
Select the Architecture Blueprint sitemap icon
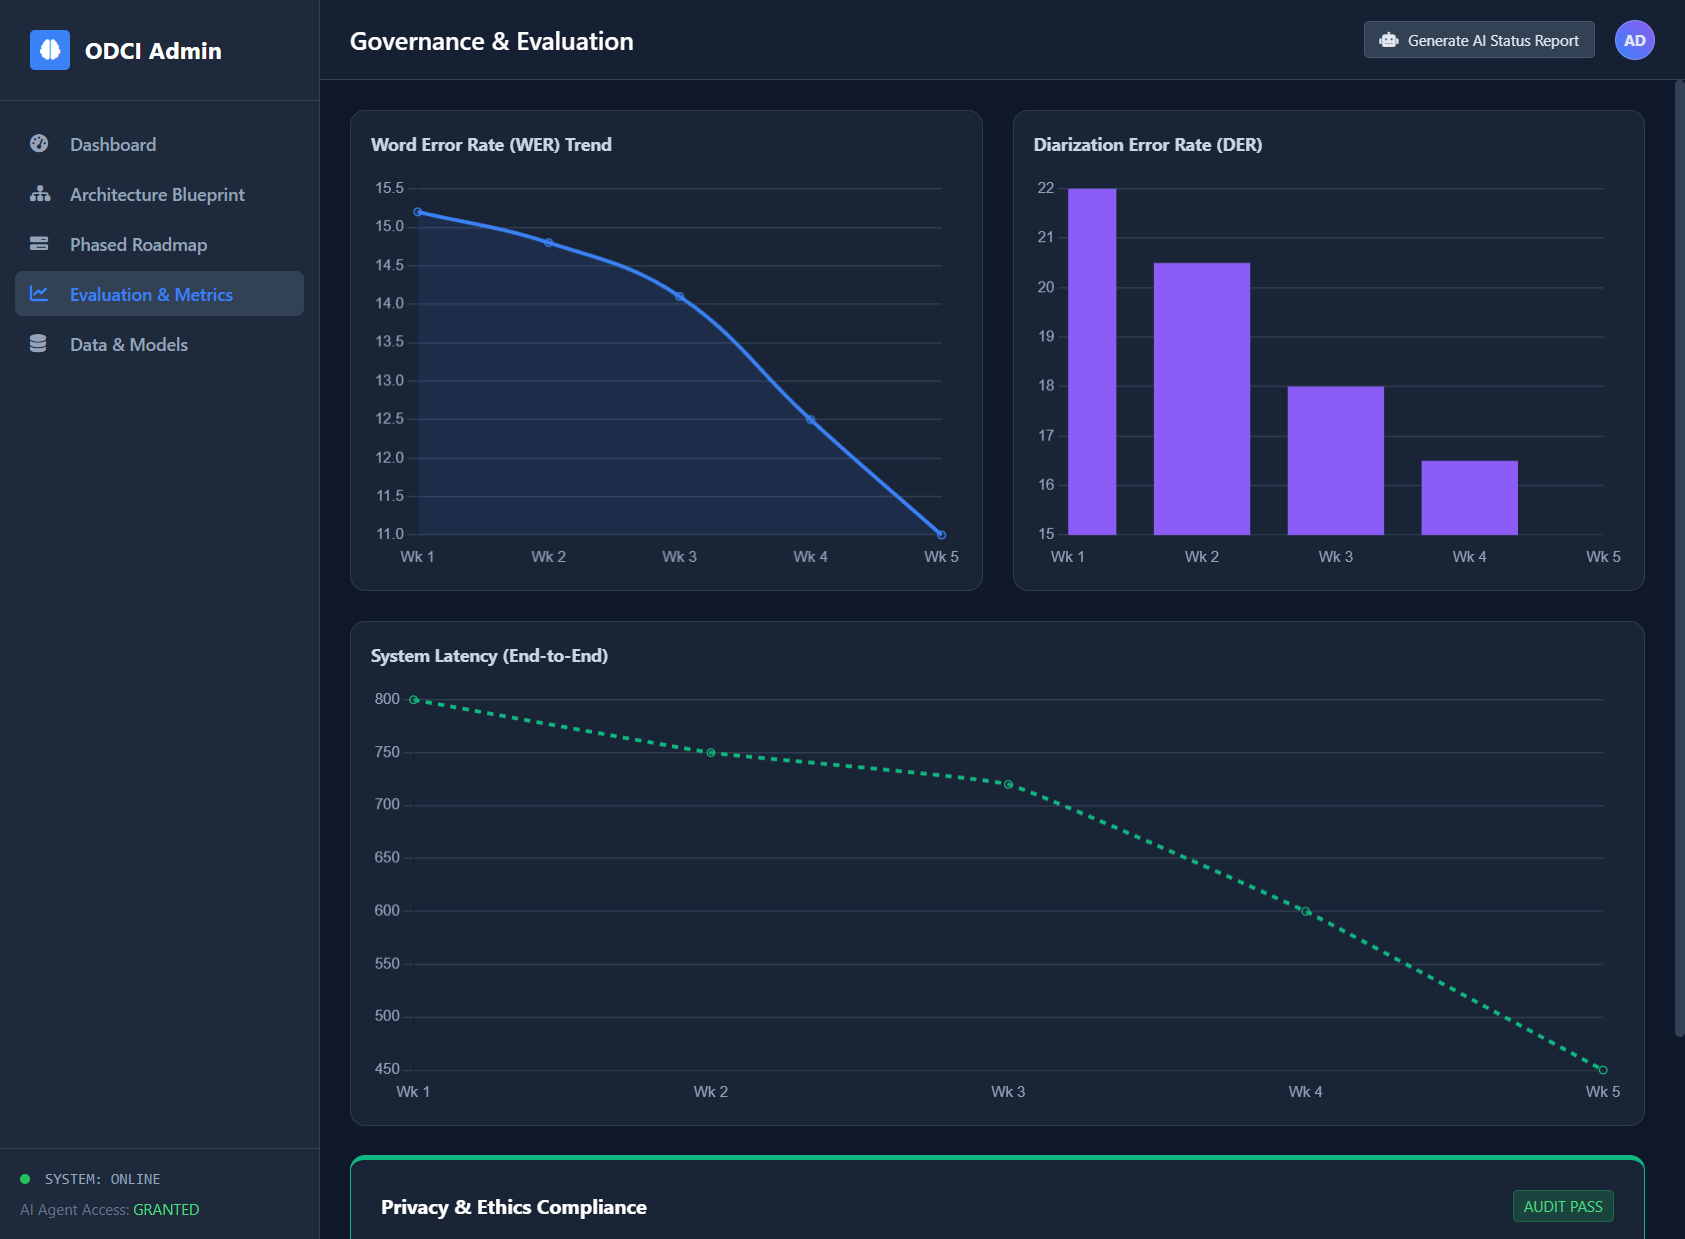[x=38, y=194]
